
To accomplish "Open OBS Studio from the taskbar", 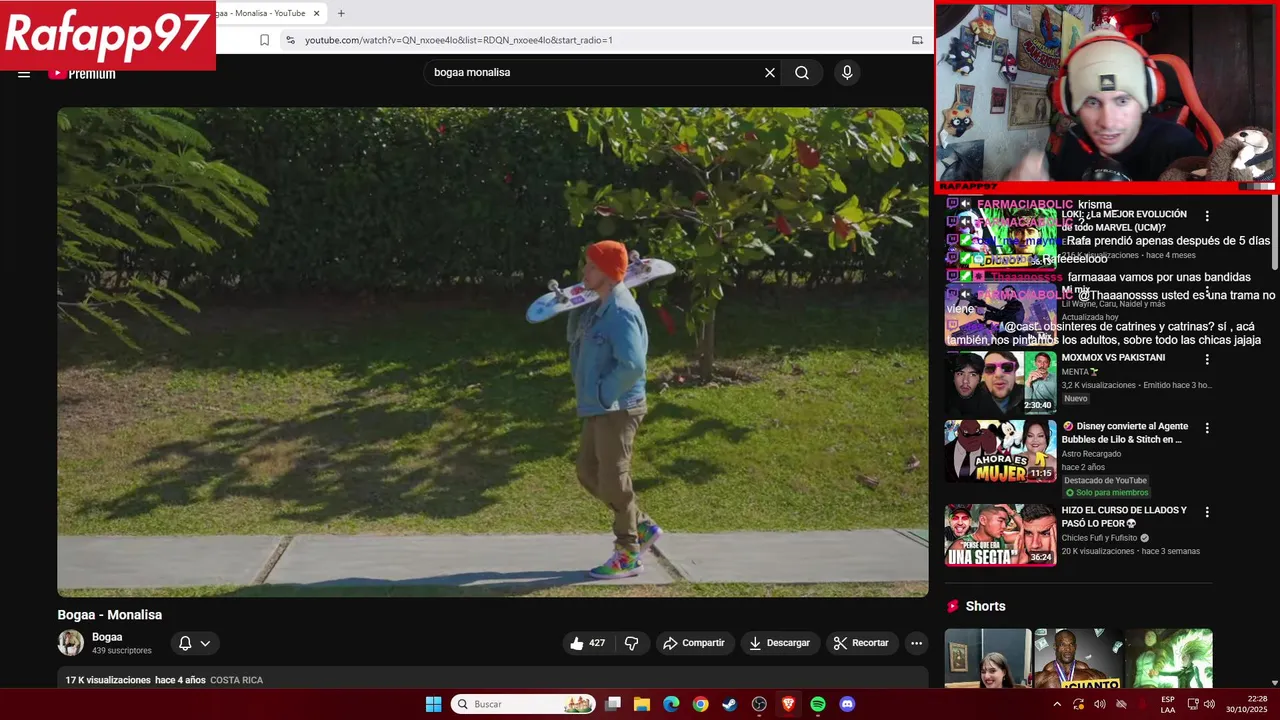I will 759,704.
